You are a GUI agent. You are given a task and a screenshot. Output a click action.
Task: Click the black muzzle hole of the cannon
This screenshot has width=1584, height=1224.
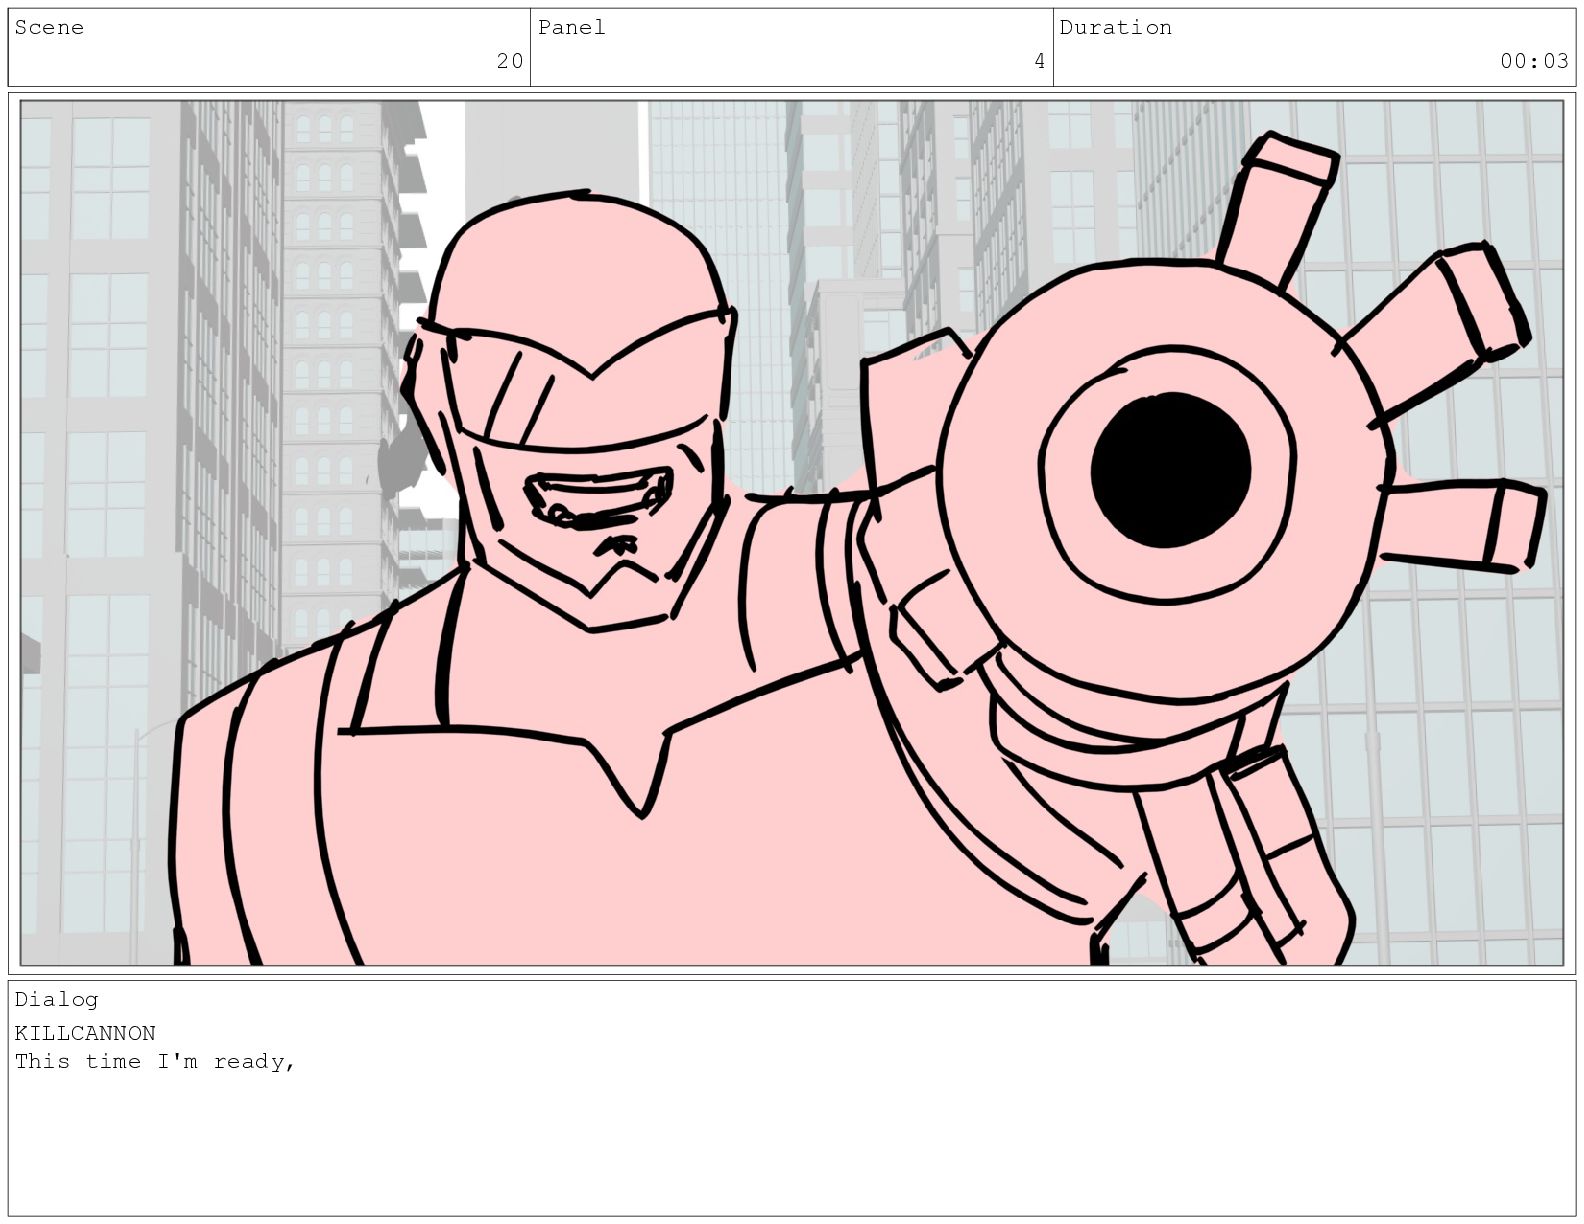[x=1170, y=470]
